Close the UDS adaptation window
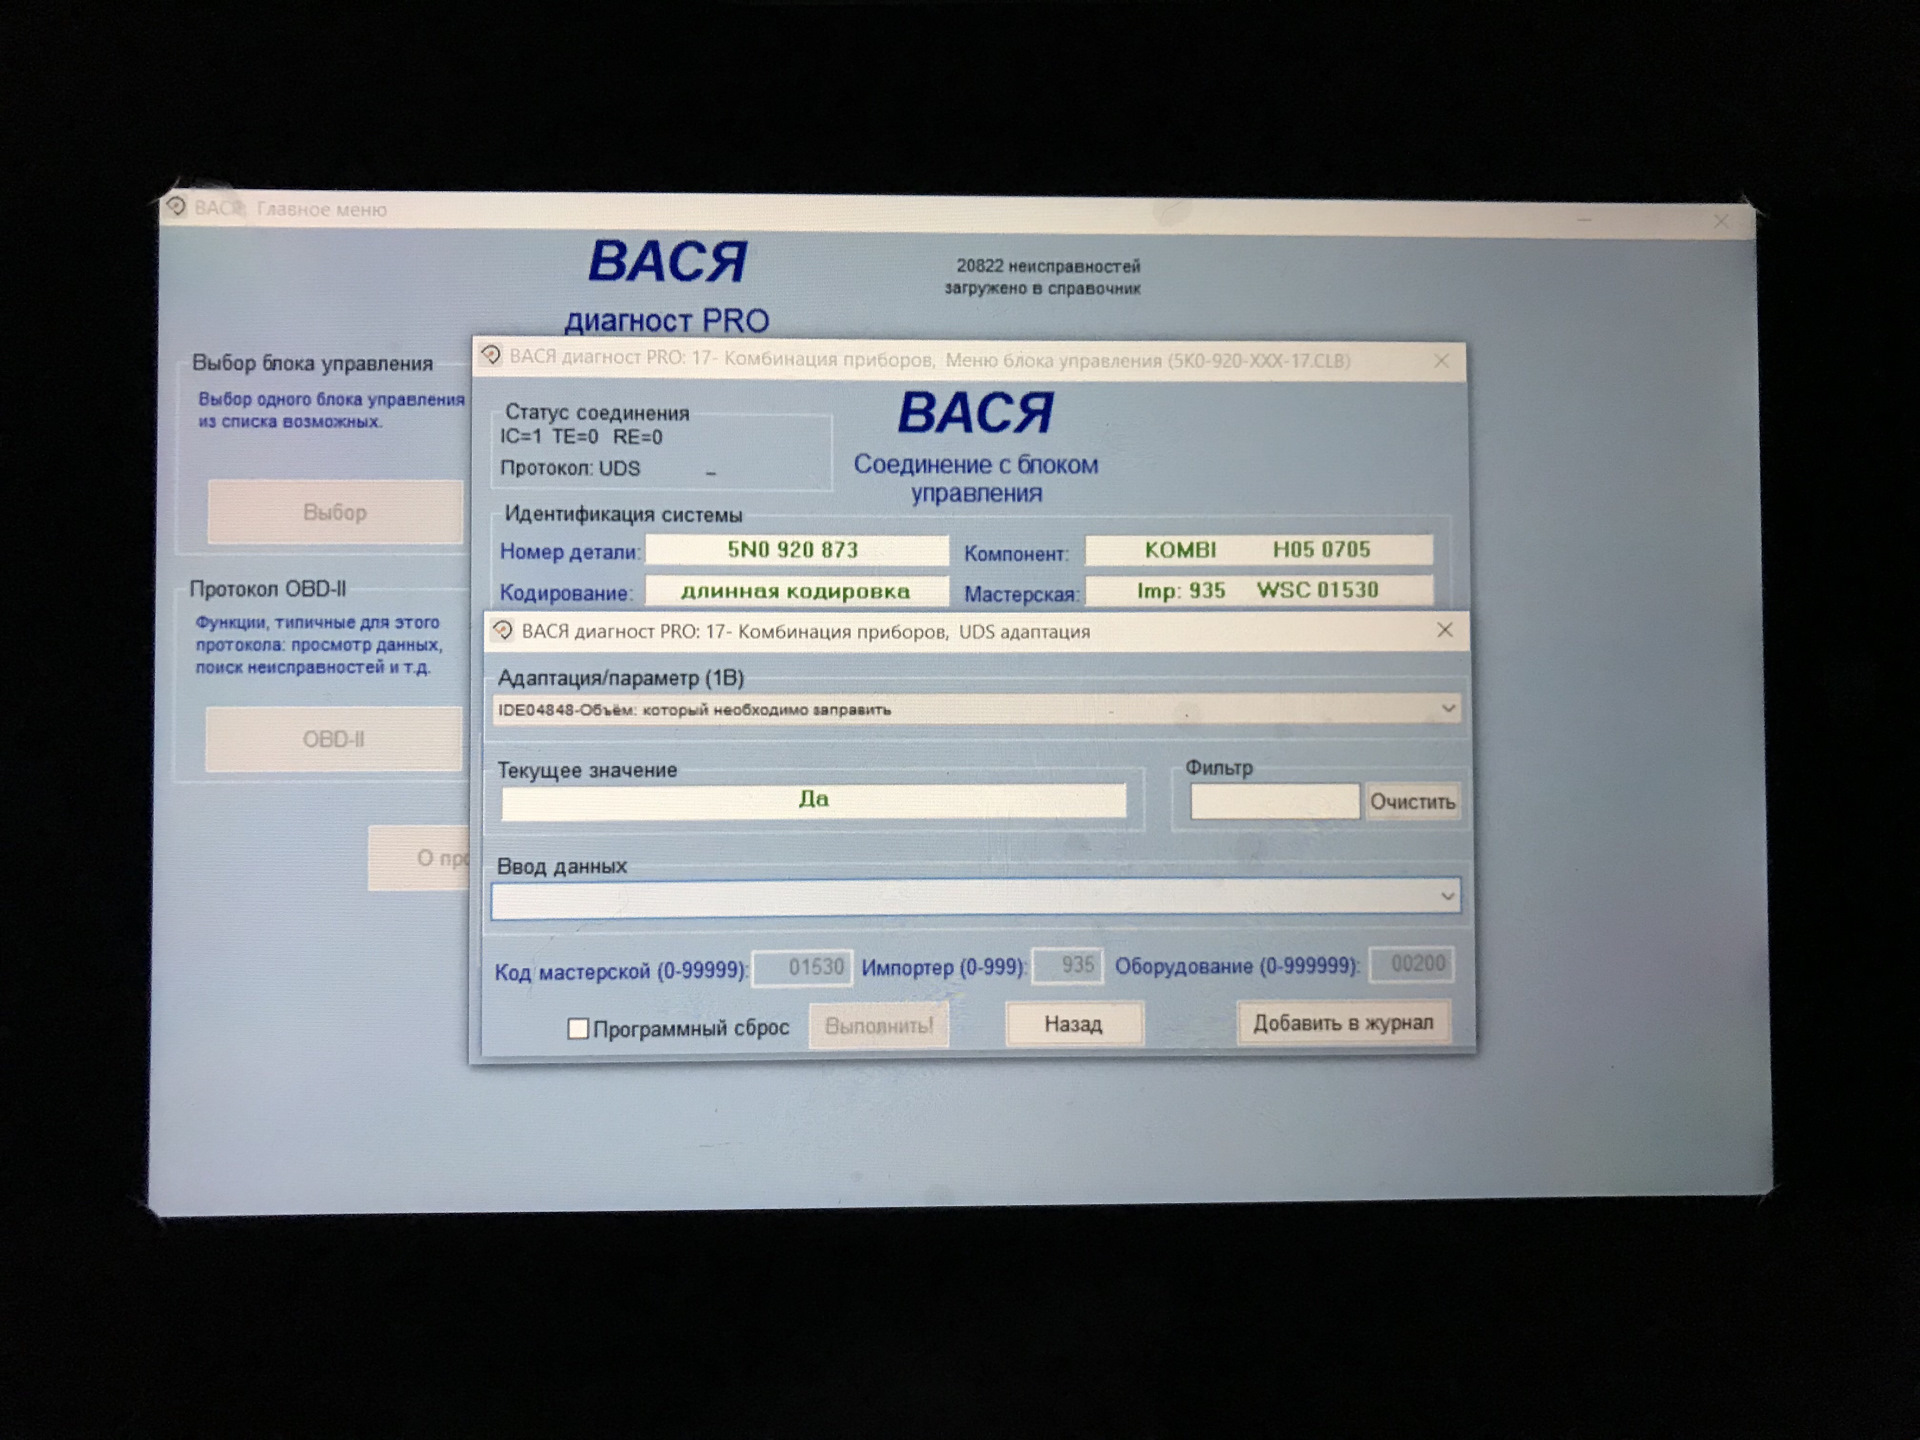This screenshot has width=1920, height=1440. (x=1445, y=630)
